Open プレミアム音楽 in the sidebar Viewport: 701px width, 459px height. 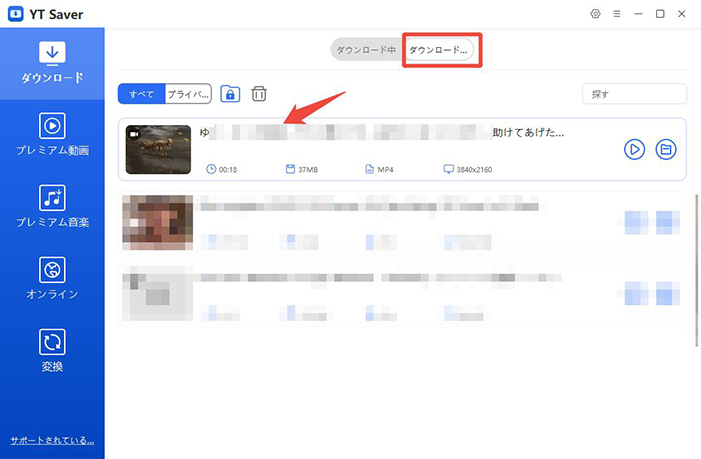click(x=52, y=206)
